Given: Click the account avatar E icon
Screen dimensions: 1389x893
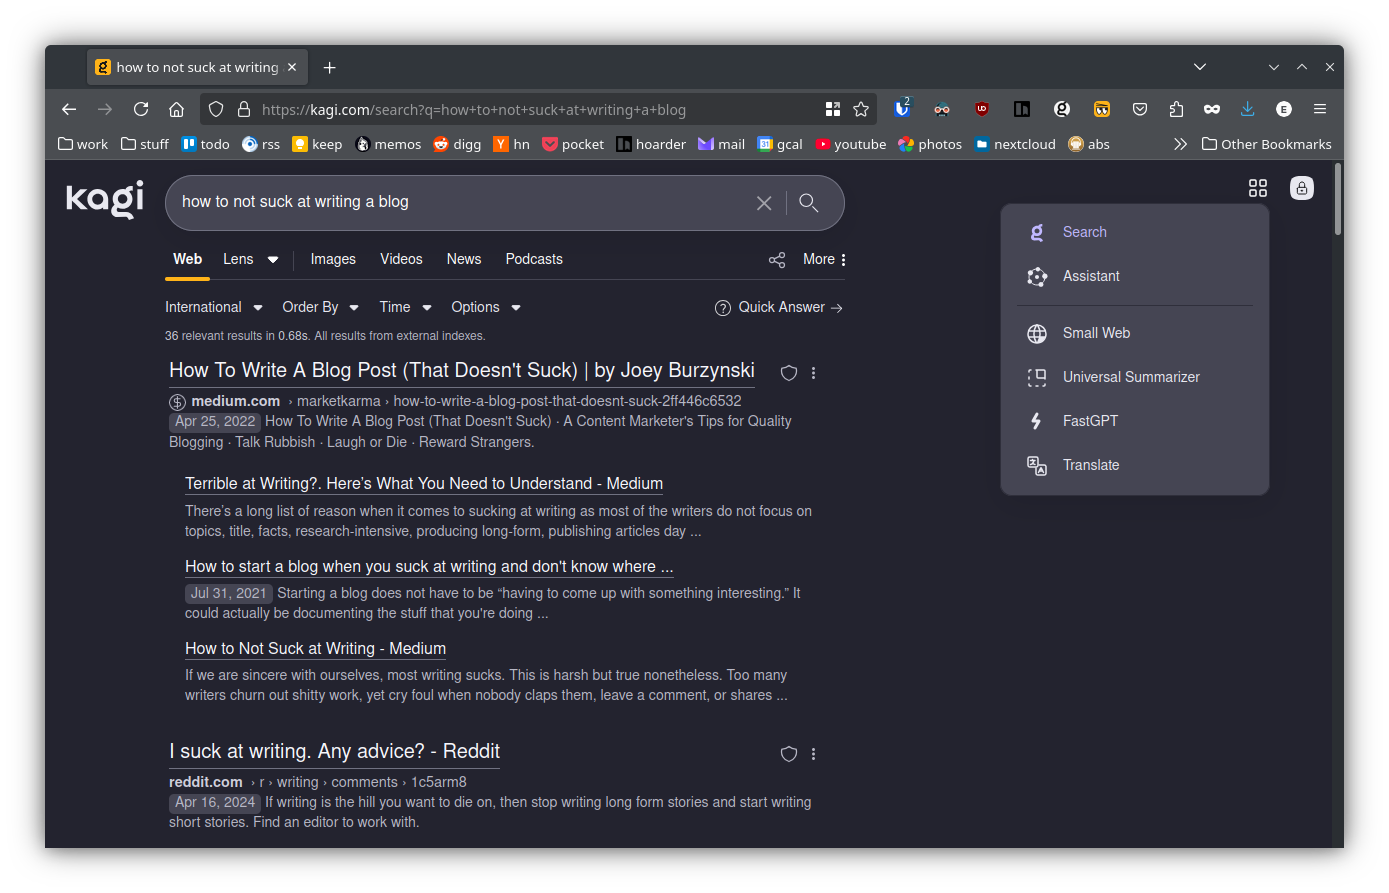Looking at the screenshot, I should pos(1284,109).
